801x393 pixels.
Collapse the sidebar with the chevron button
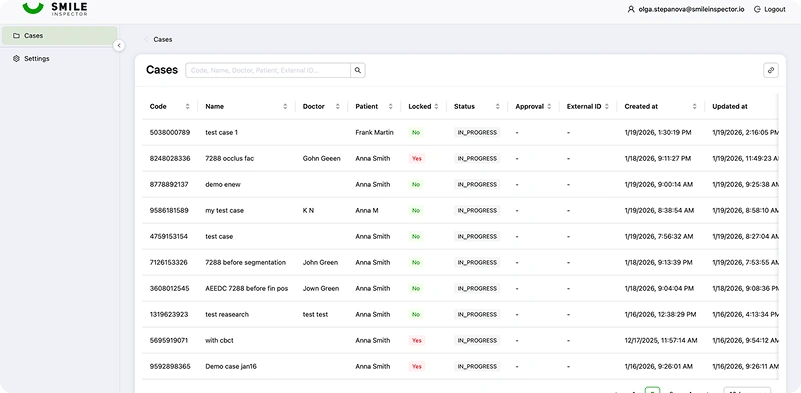[x=119, y=45]
